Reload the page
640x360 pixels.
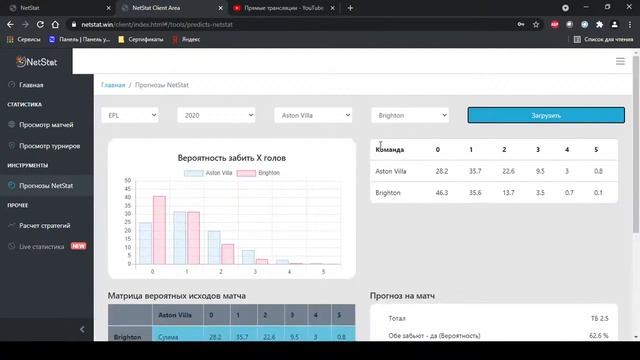tap(40, 24)
